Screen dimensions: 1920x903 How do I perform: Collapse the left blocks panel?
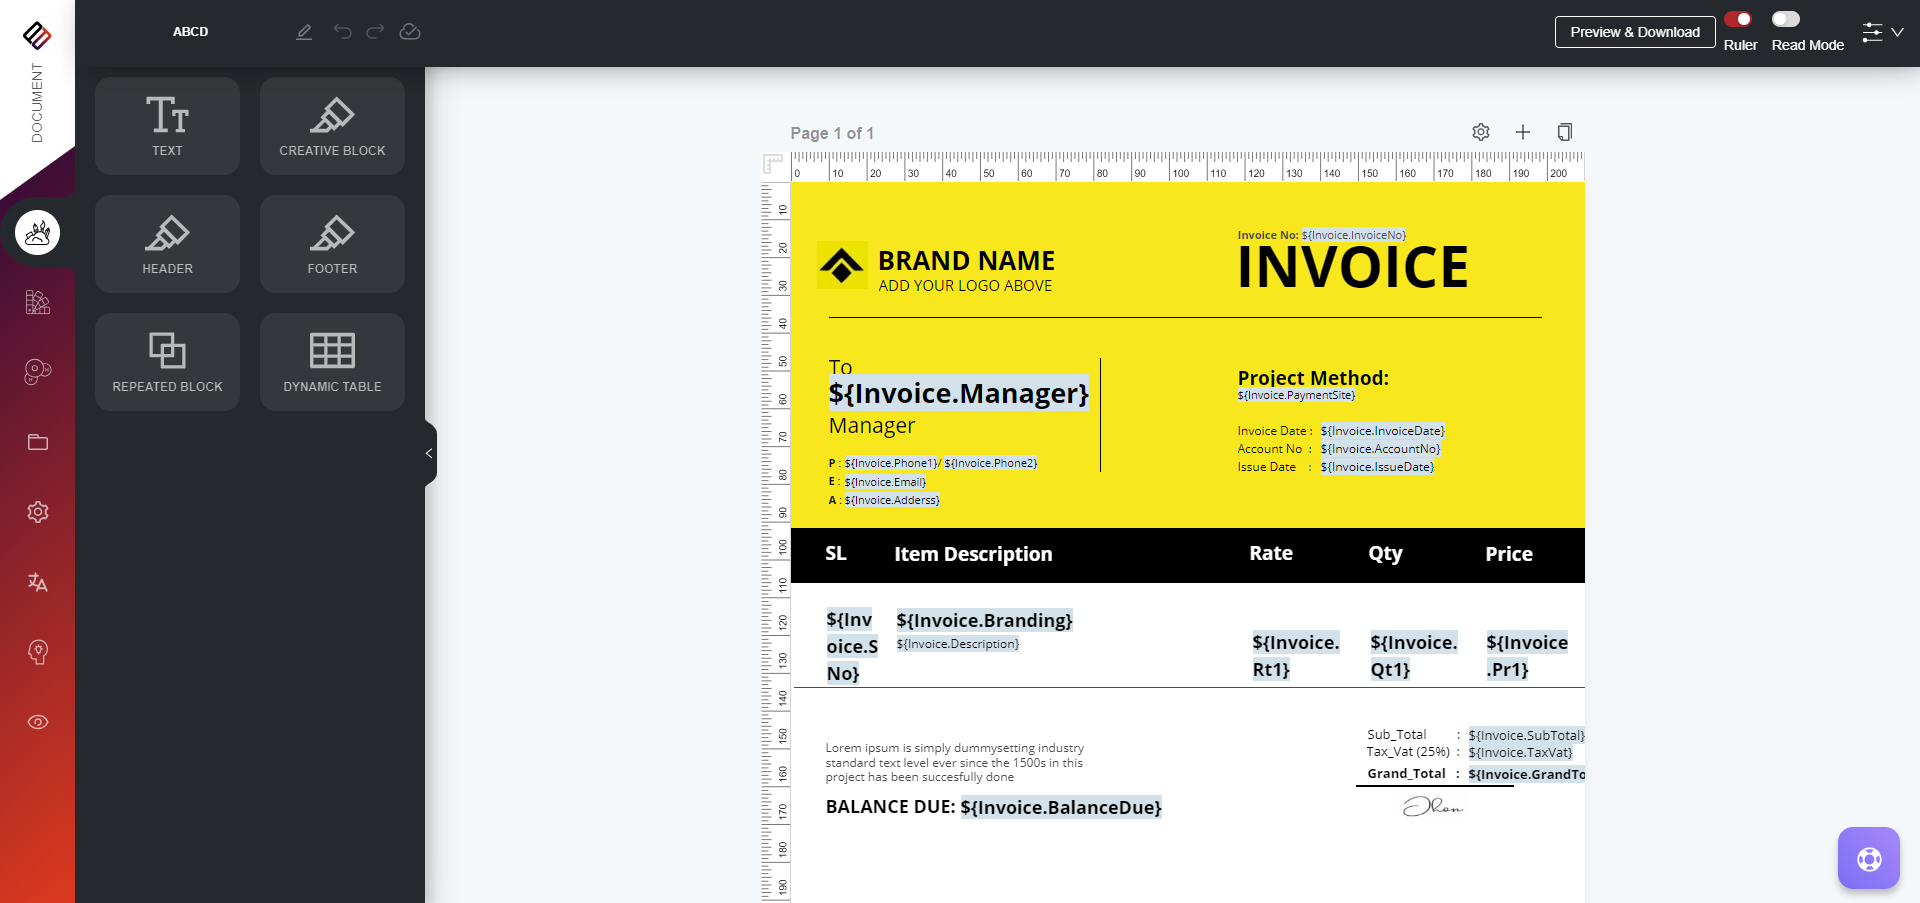click(430, 453)
